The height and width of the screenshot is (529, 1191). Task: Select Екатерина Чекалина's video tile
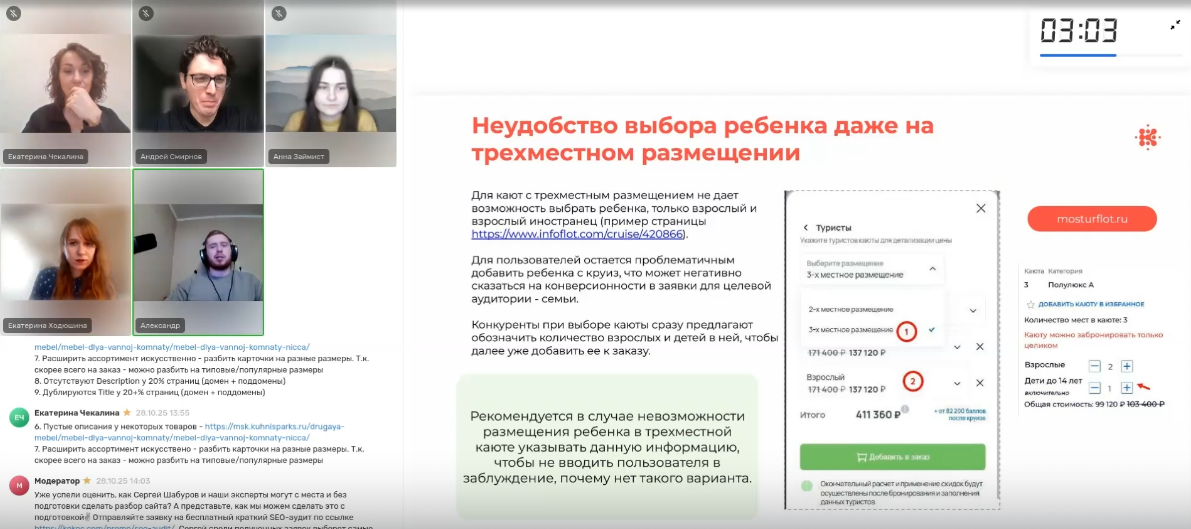coord(65,84)
